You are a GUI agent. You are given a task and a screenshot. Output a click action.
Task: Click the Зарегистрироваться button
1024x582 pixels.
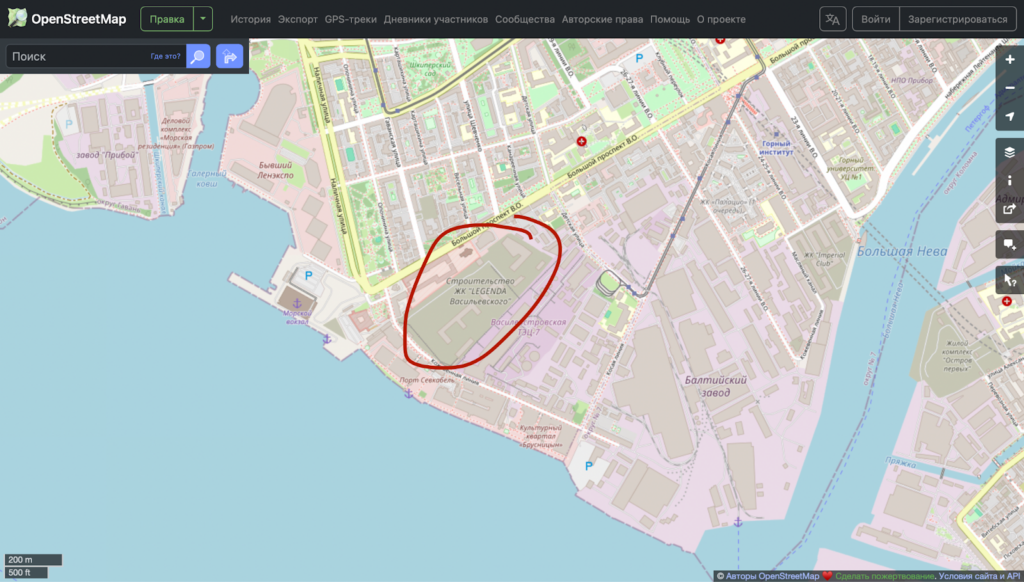click(x=957, y=19)
